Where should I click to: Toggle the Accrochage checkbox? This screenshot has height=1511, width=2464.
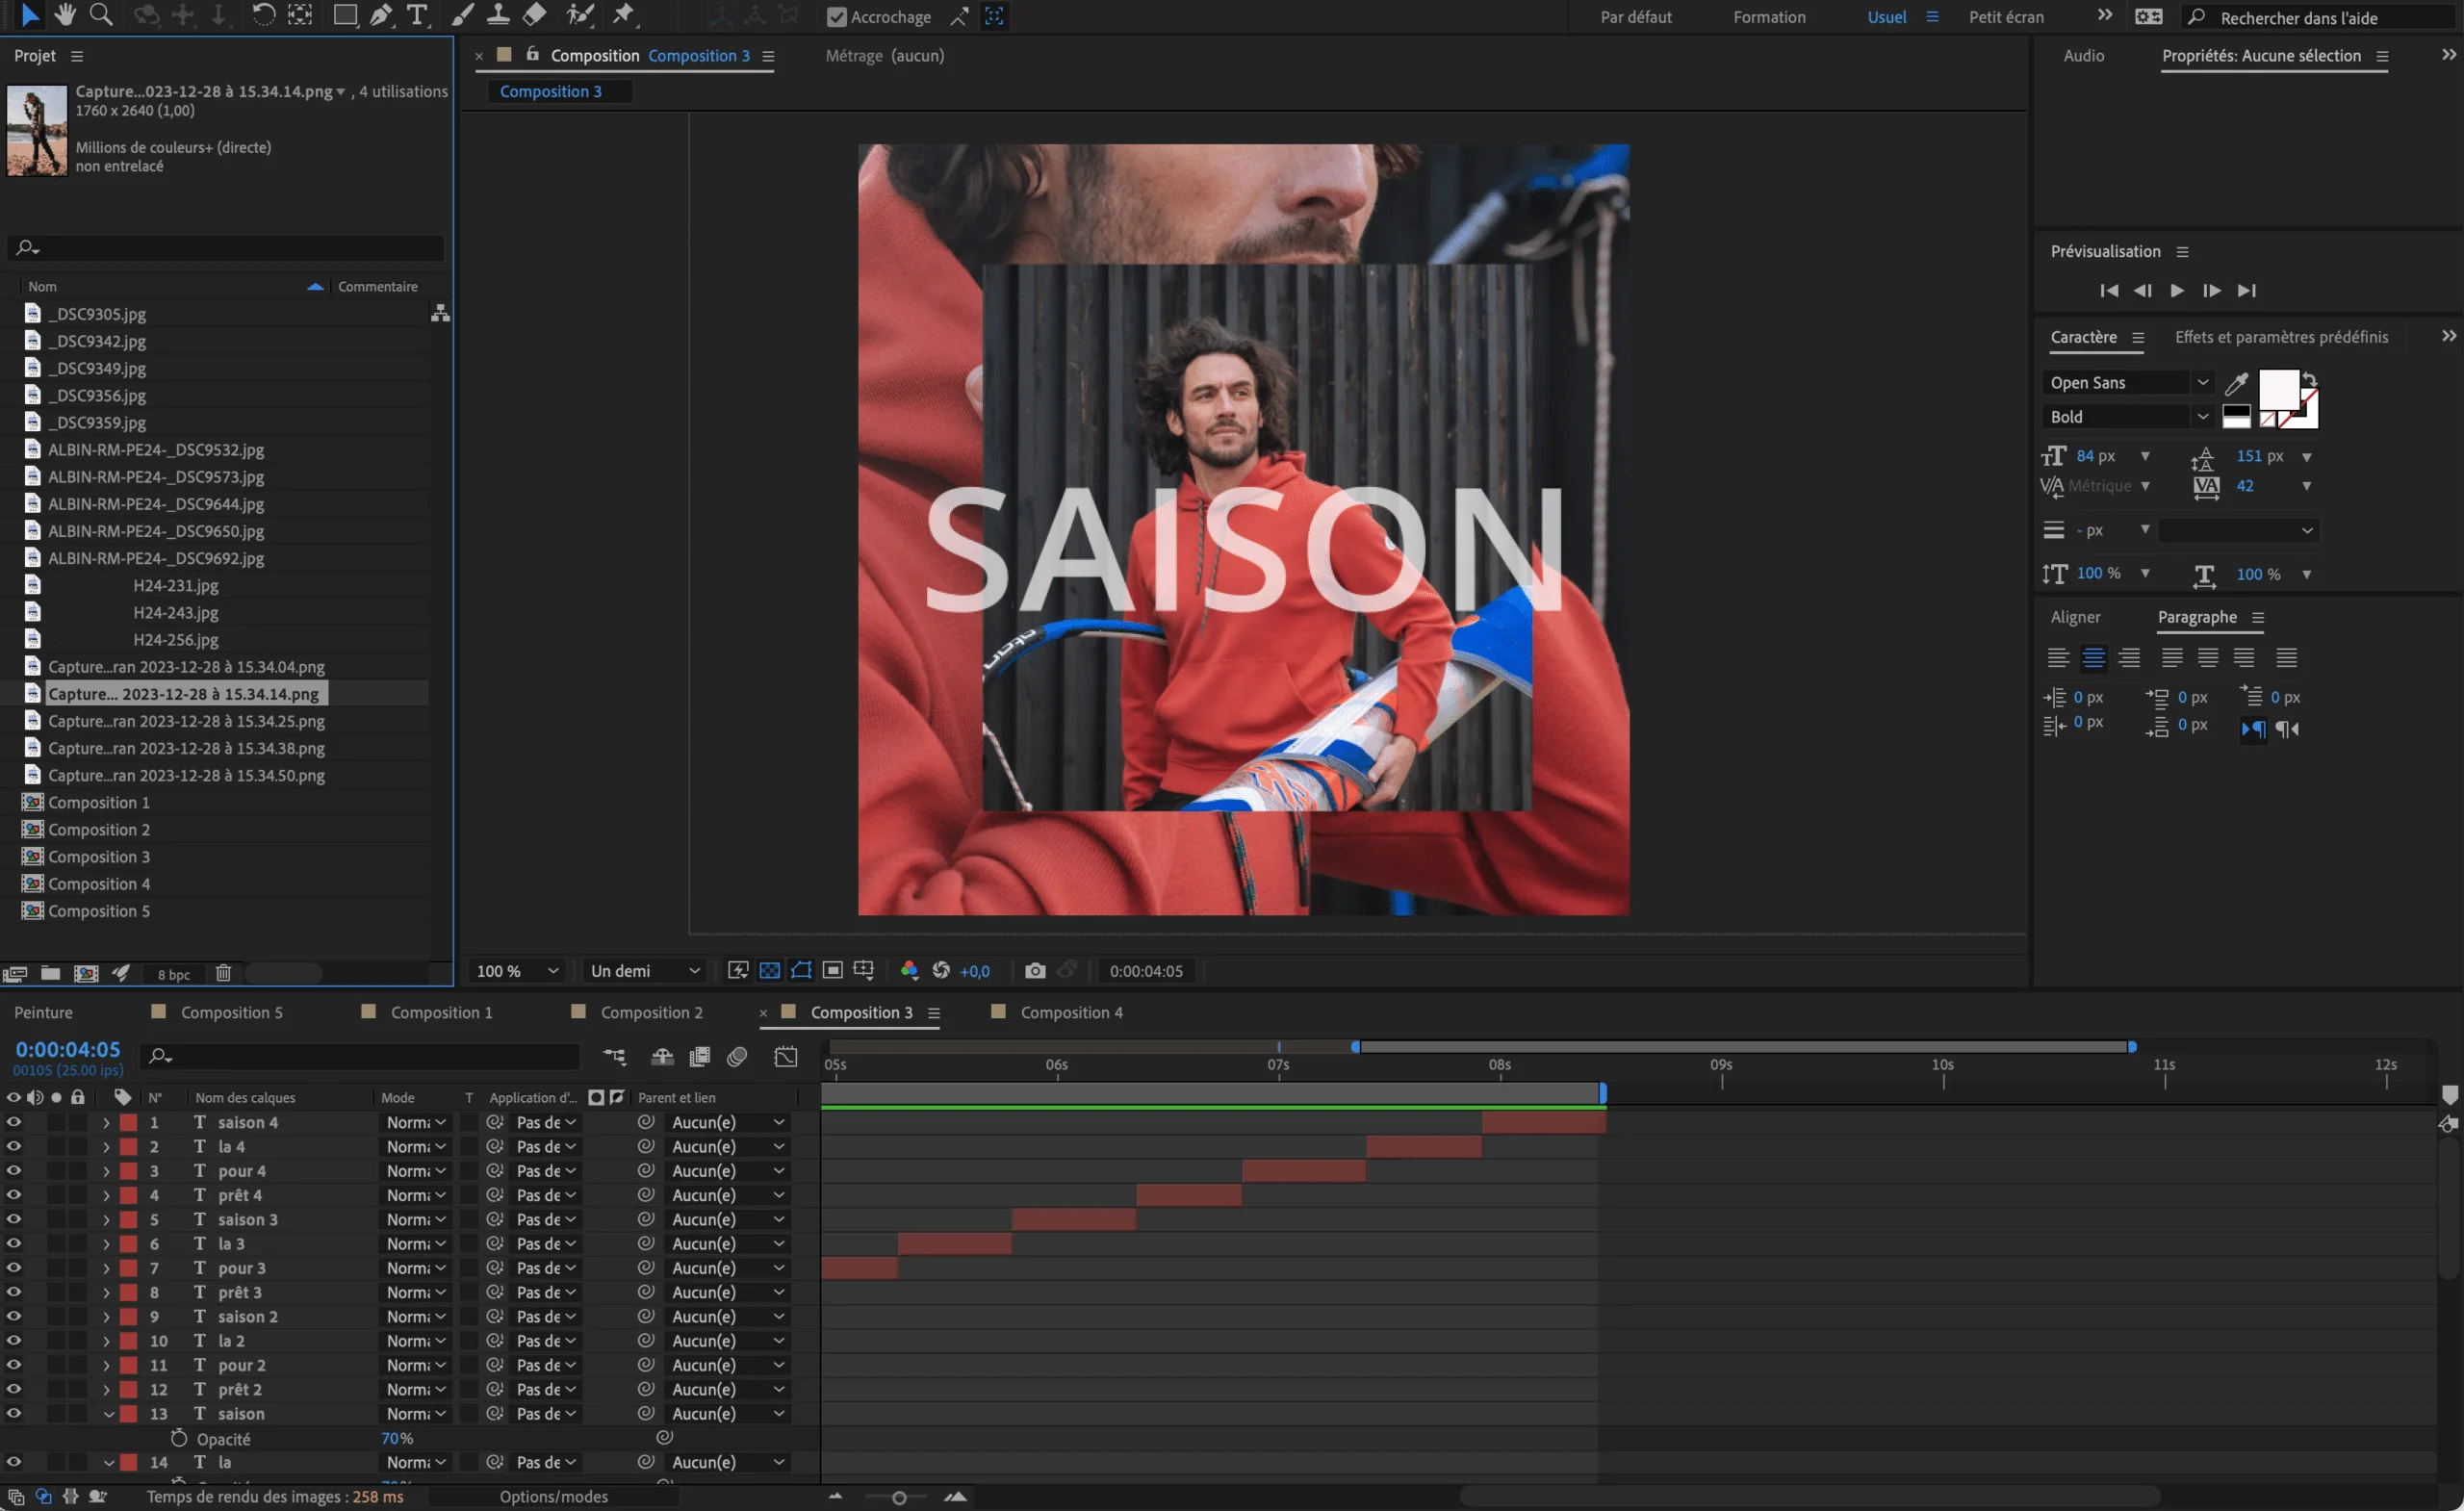pos(837,17)
